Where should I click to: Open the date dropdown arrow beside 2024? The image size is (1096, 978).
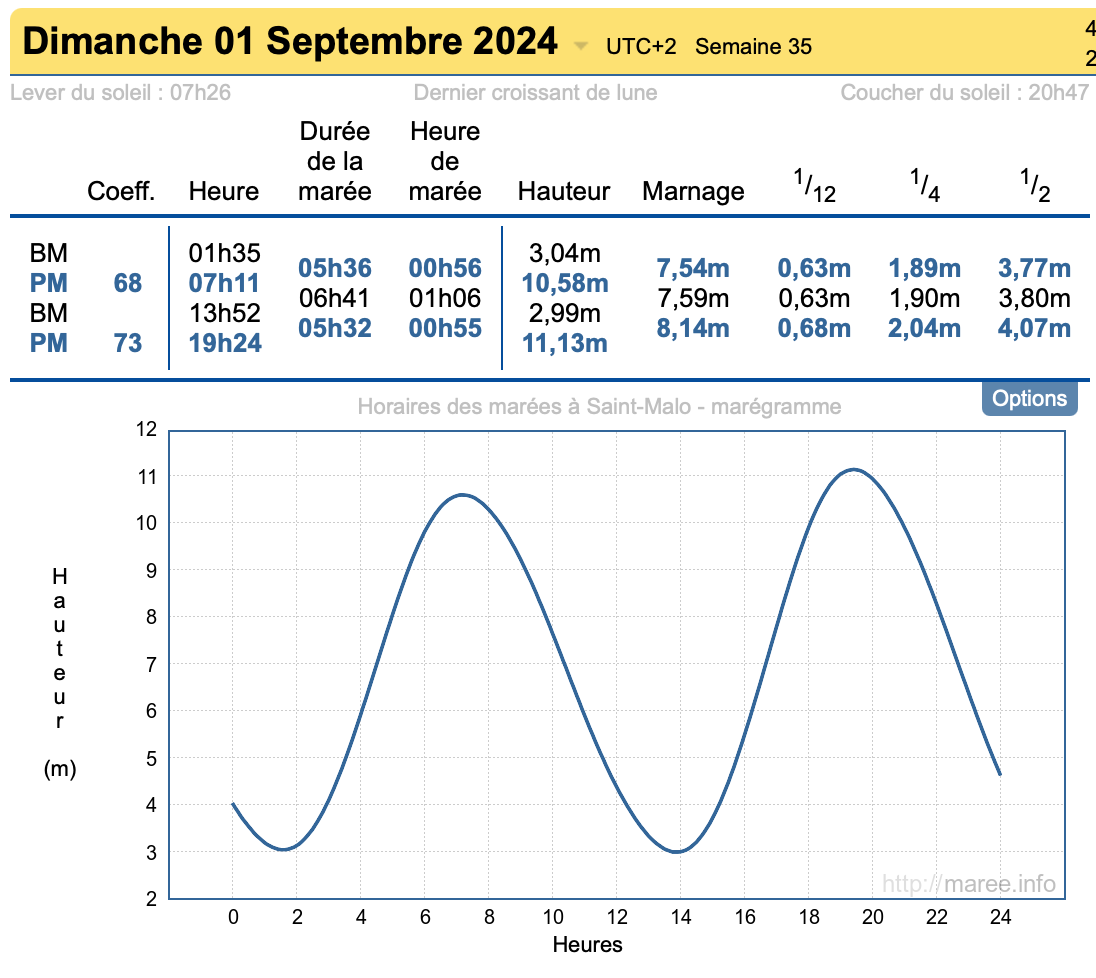click(581, 46)
